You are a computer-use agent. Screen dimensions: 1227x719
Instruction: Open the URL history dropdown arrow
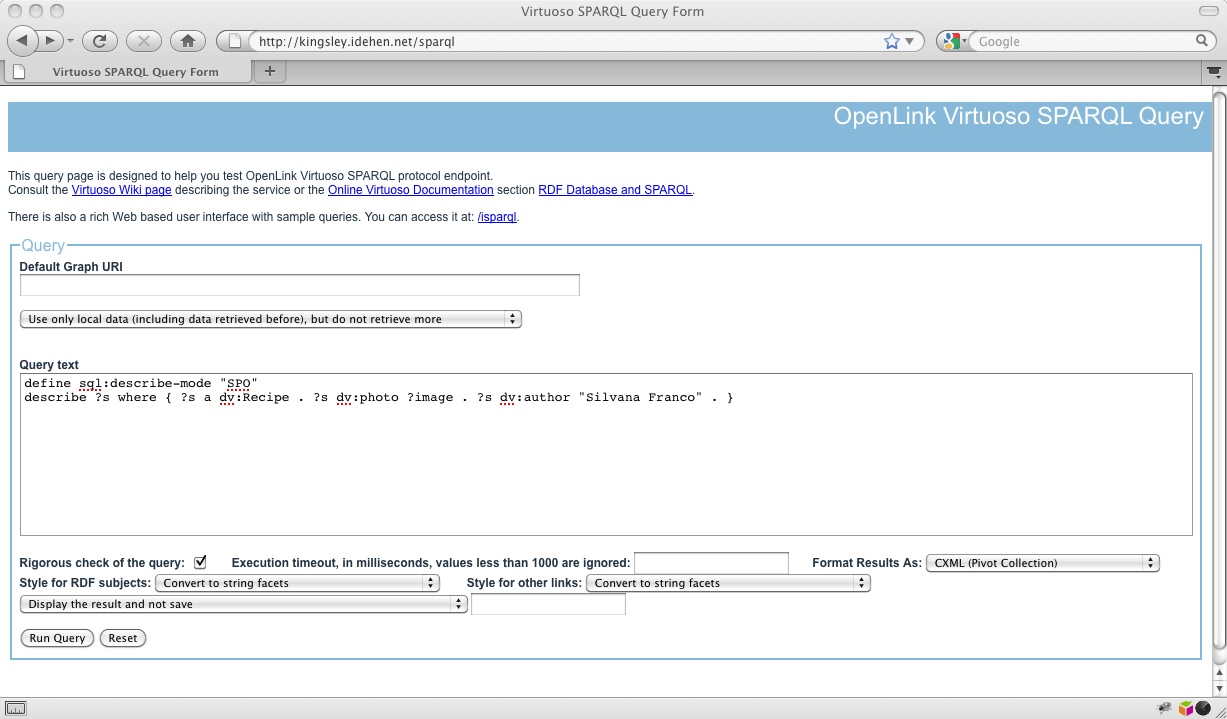tap(910, 42)
